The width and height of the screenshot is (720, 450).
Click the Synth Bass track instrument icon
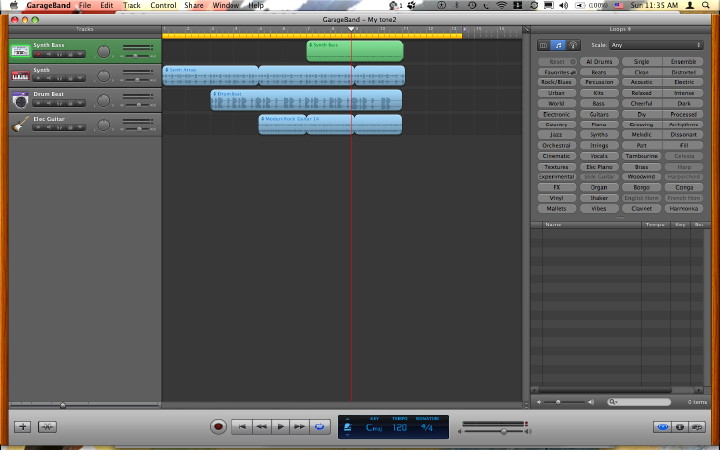20,51
